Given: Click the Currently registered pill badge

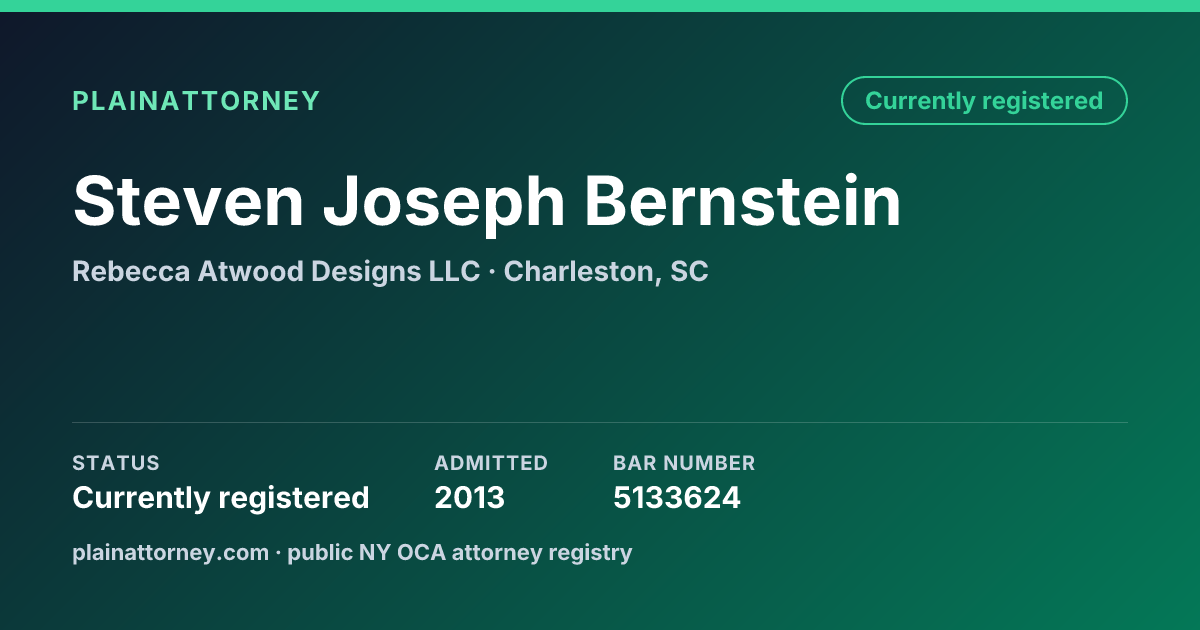Looking at the screenshot, I should (984, 101).
